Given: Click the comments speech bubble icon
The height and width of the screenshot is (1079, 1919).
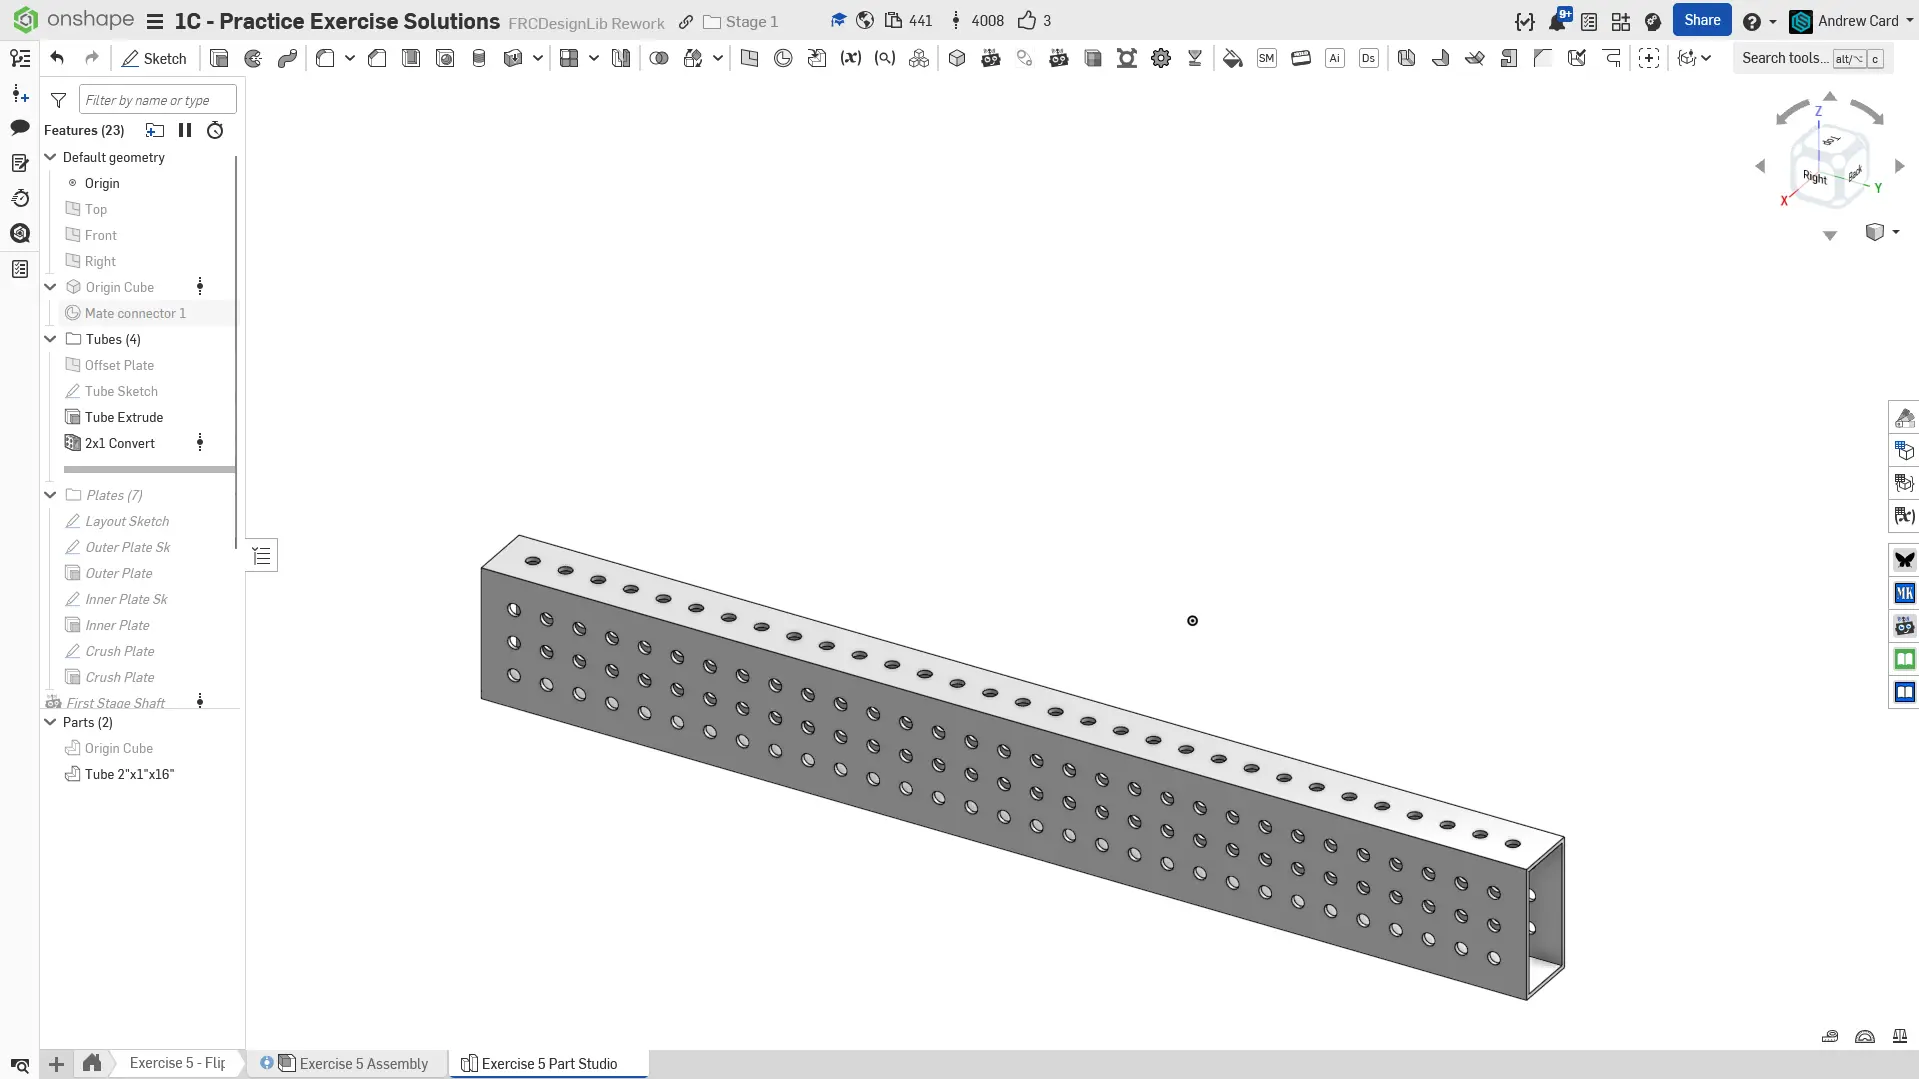Looking at the screenshot, I should click(x=20, y=127).
